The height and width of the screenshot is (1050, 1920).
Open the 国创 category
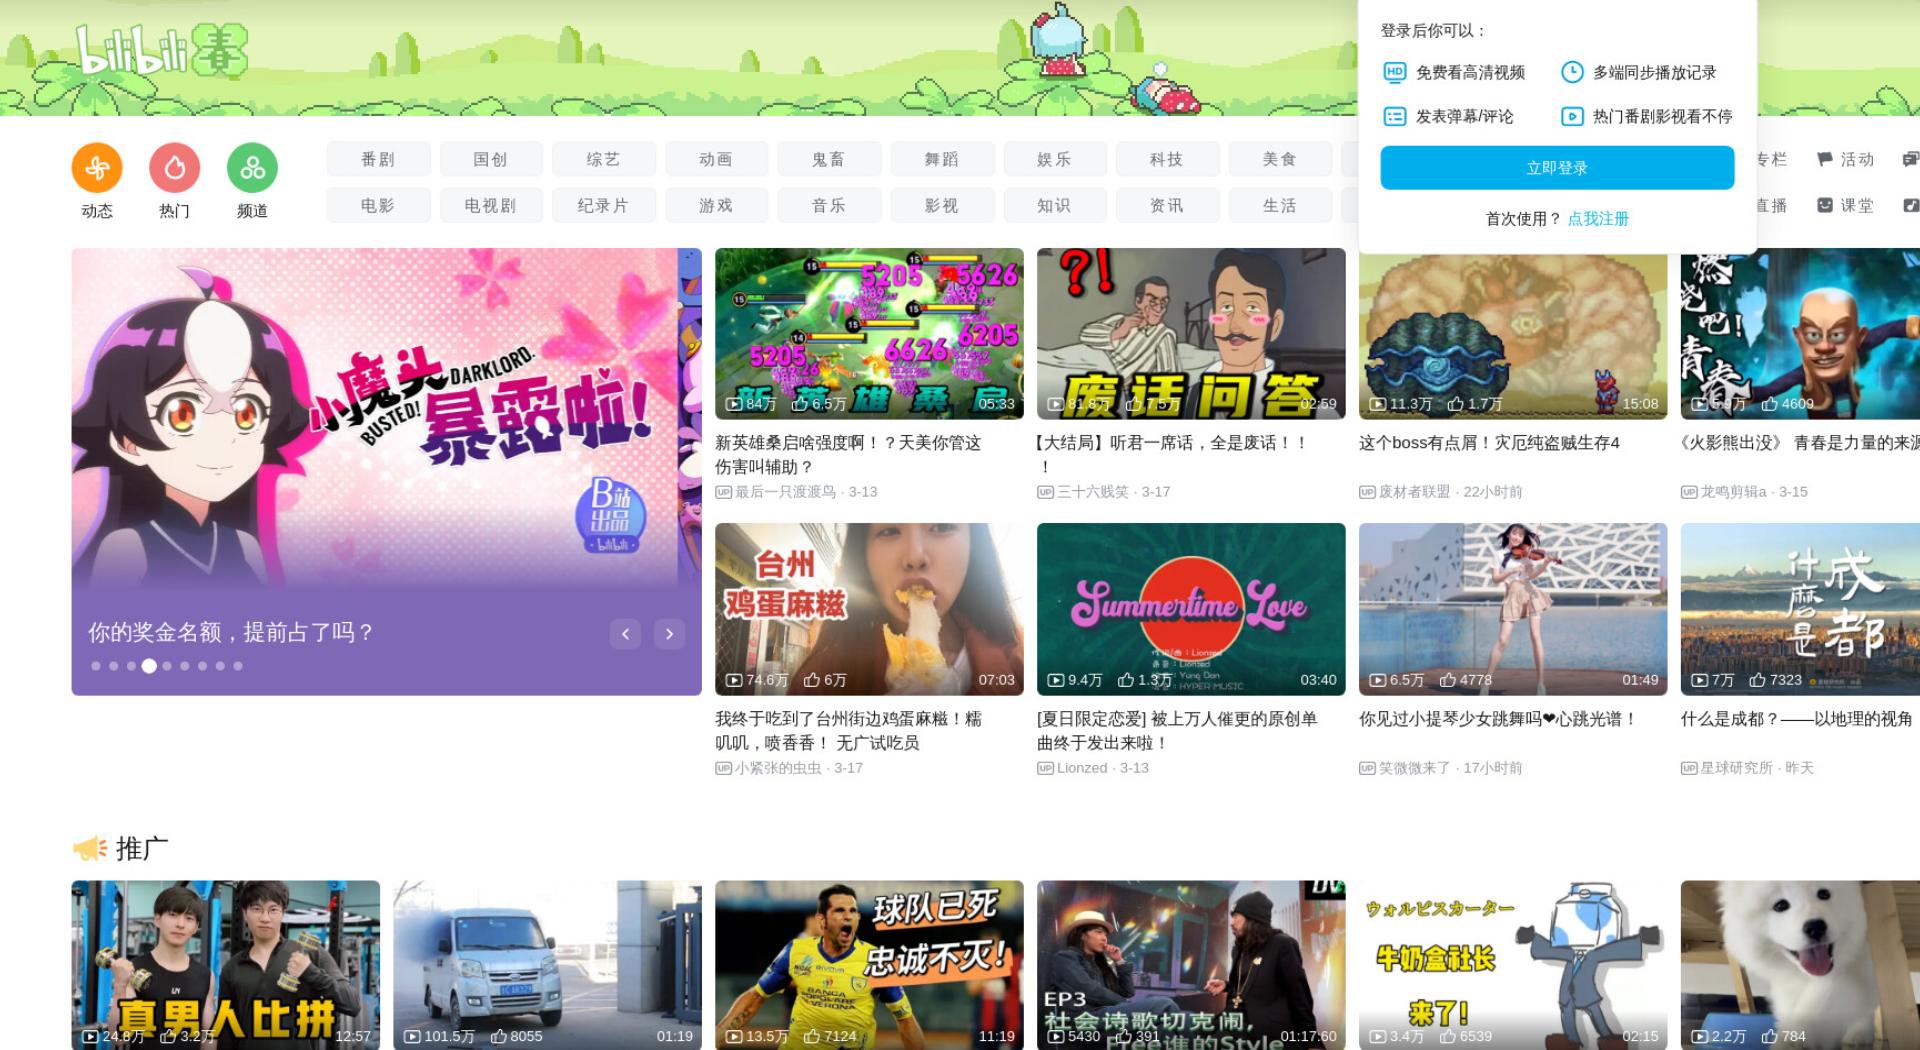[x=491, y=159]
